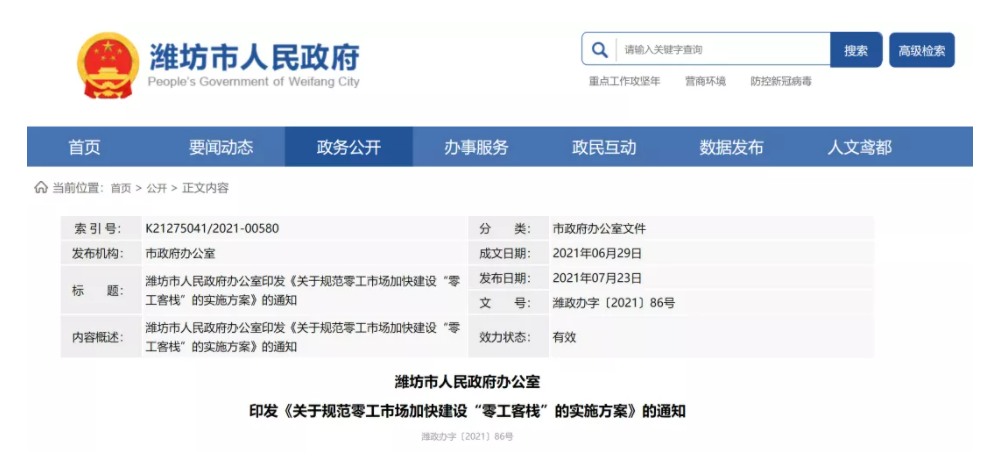This screenshot has height=467, width=994.
Task: Open the 防控新冠病毒 hot link
Action: coord(781,81)
